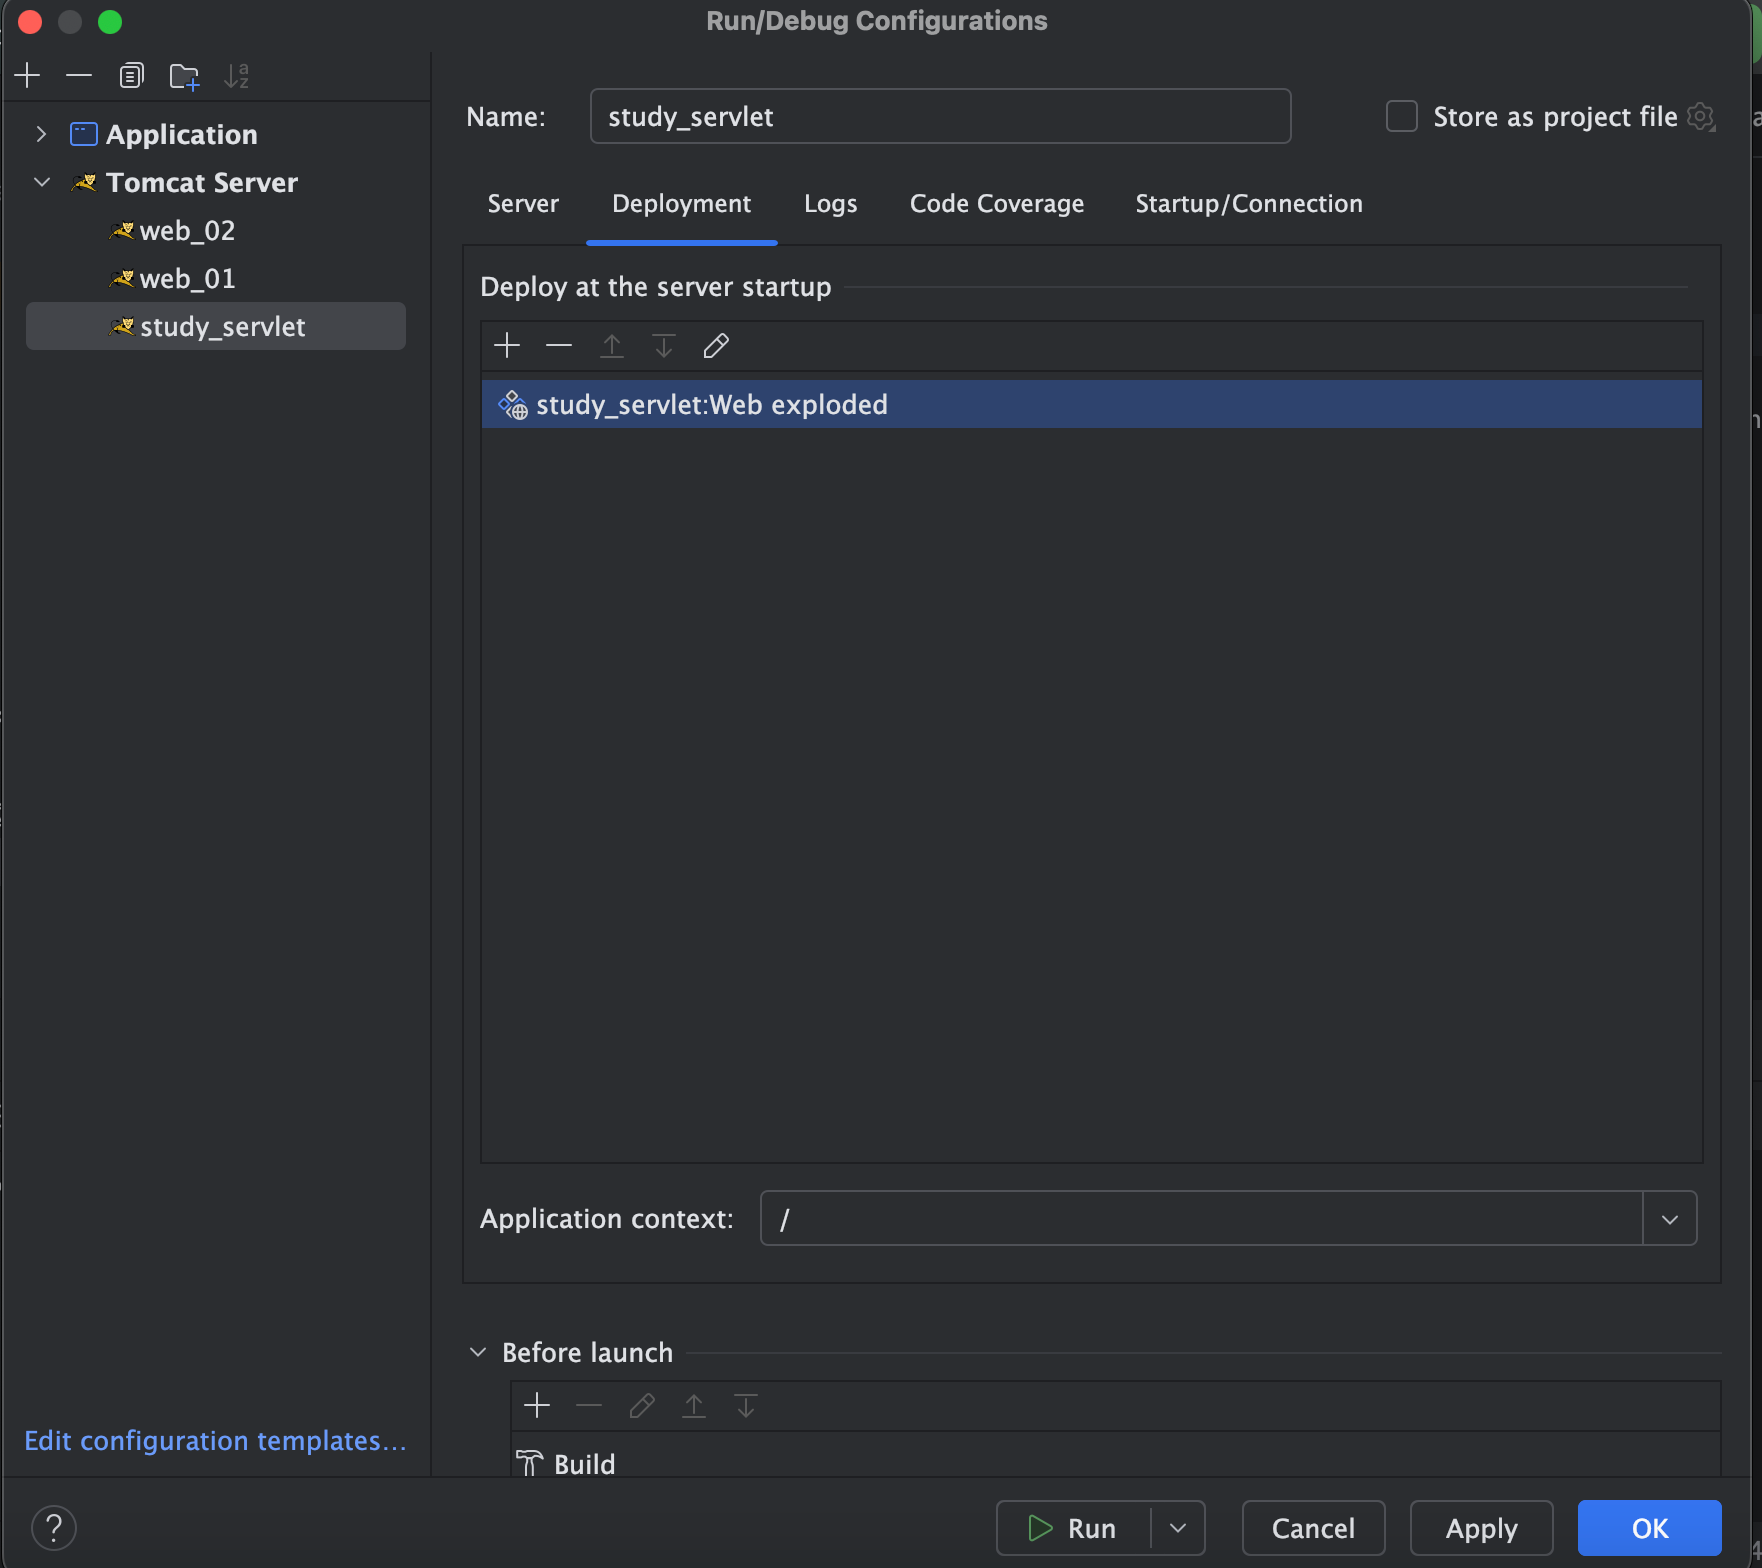Click the artifact icon of study_servlet:Web exploded
Image resolution: width=1762 pixels, height=1568 pixels.
513,404
